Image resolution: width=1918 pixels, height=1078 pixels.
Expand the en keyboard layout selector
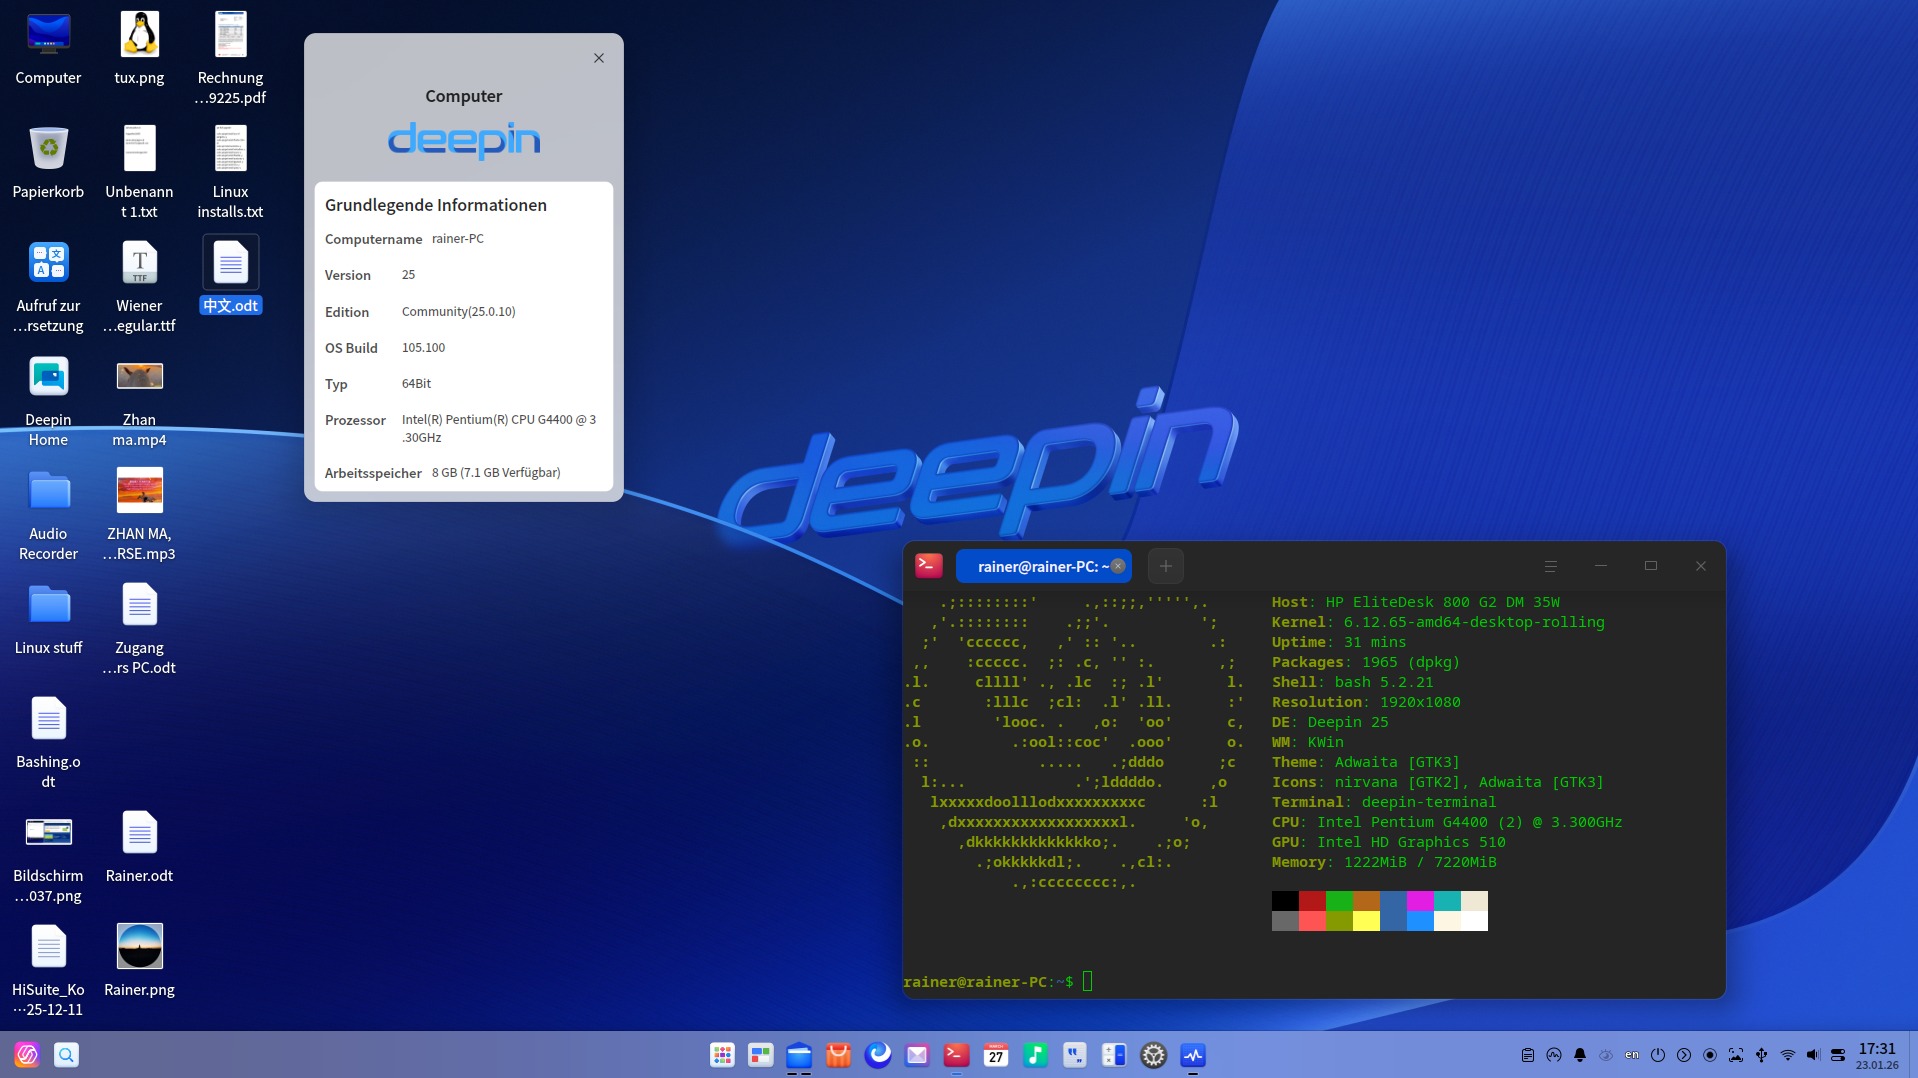(1632, 1055)
